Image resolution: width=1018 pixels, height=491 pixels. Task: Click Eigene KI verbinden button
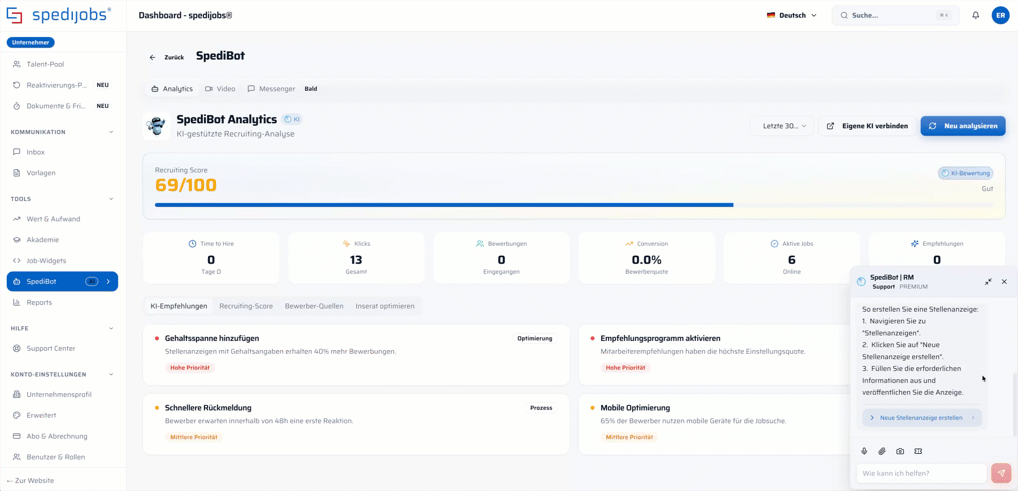[x=867, y=126]
